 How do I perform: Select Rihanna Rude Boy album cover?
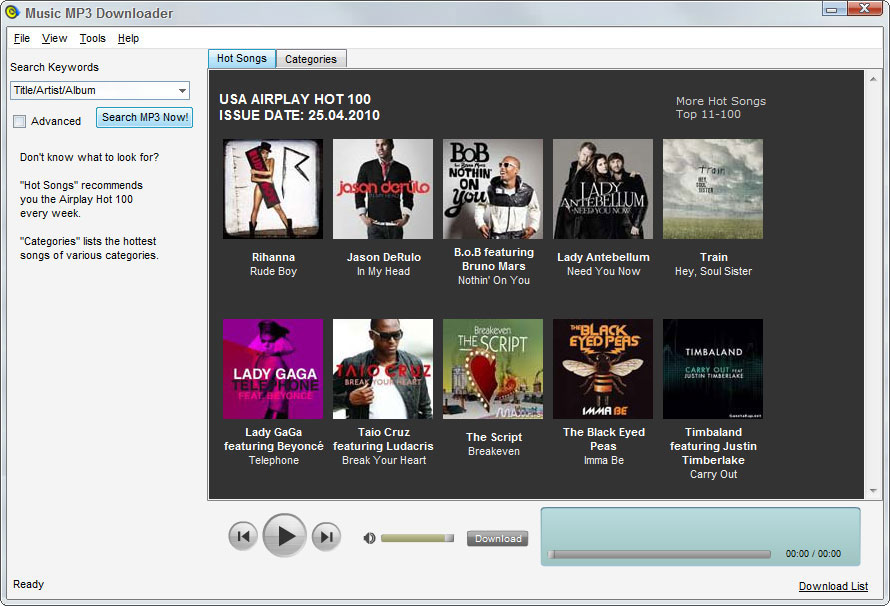[x=273, y=189]
